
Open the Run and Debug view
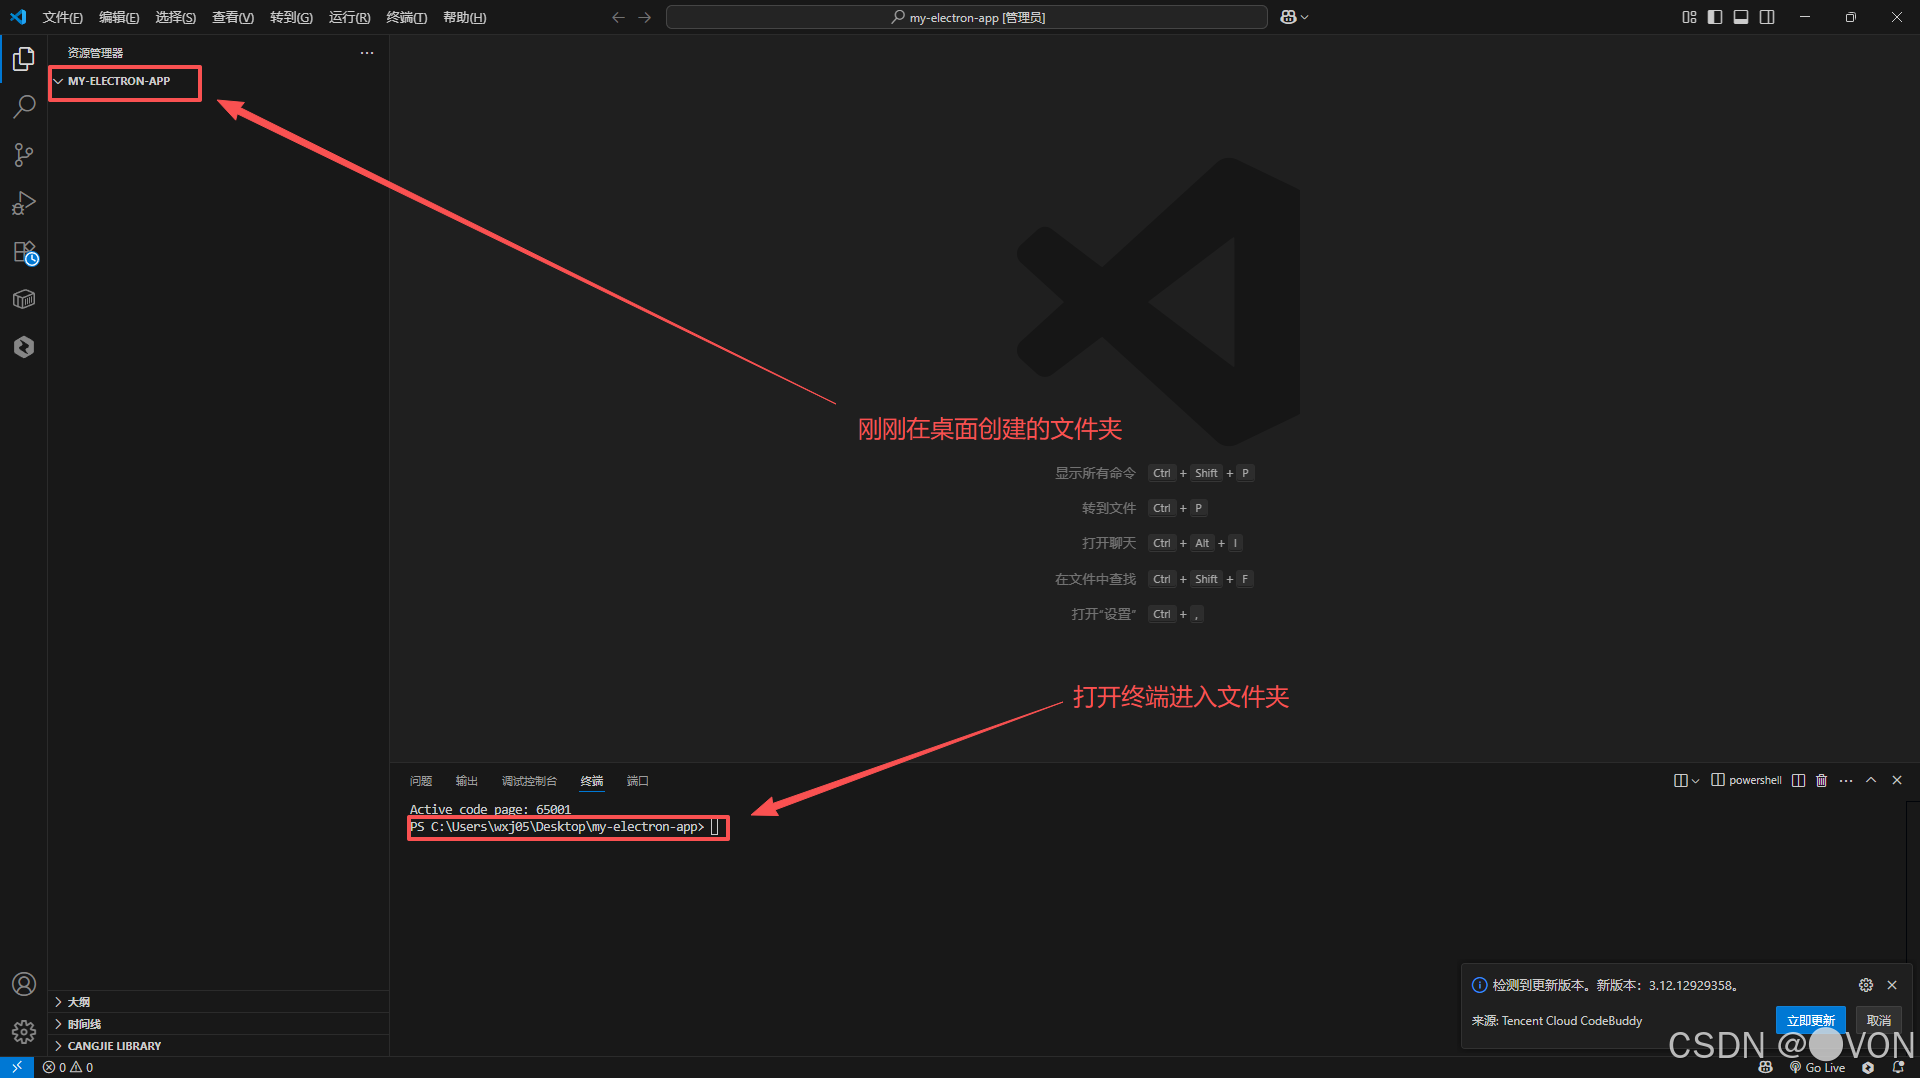24,203
